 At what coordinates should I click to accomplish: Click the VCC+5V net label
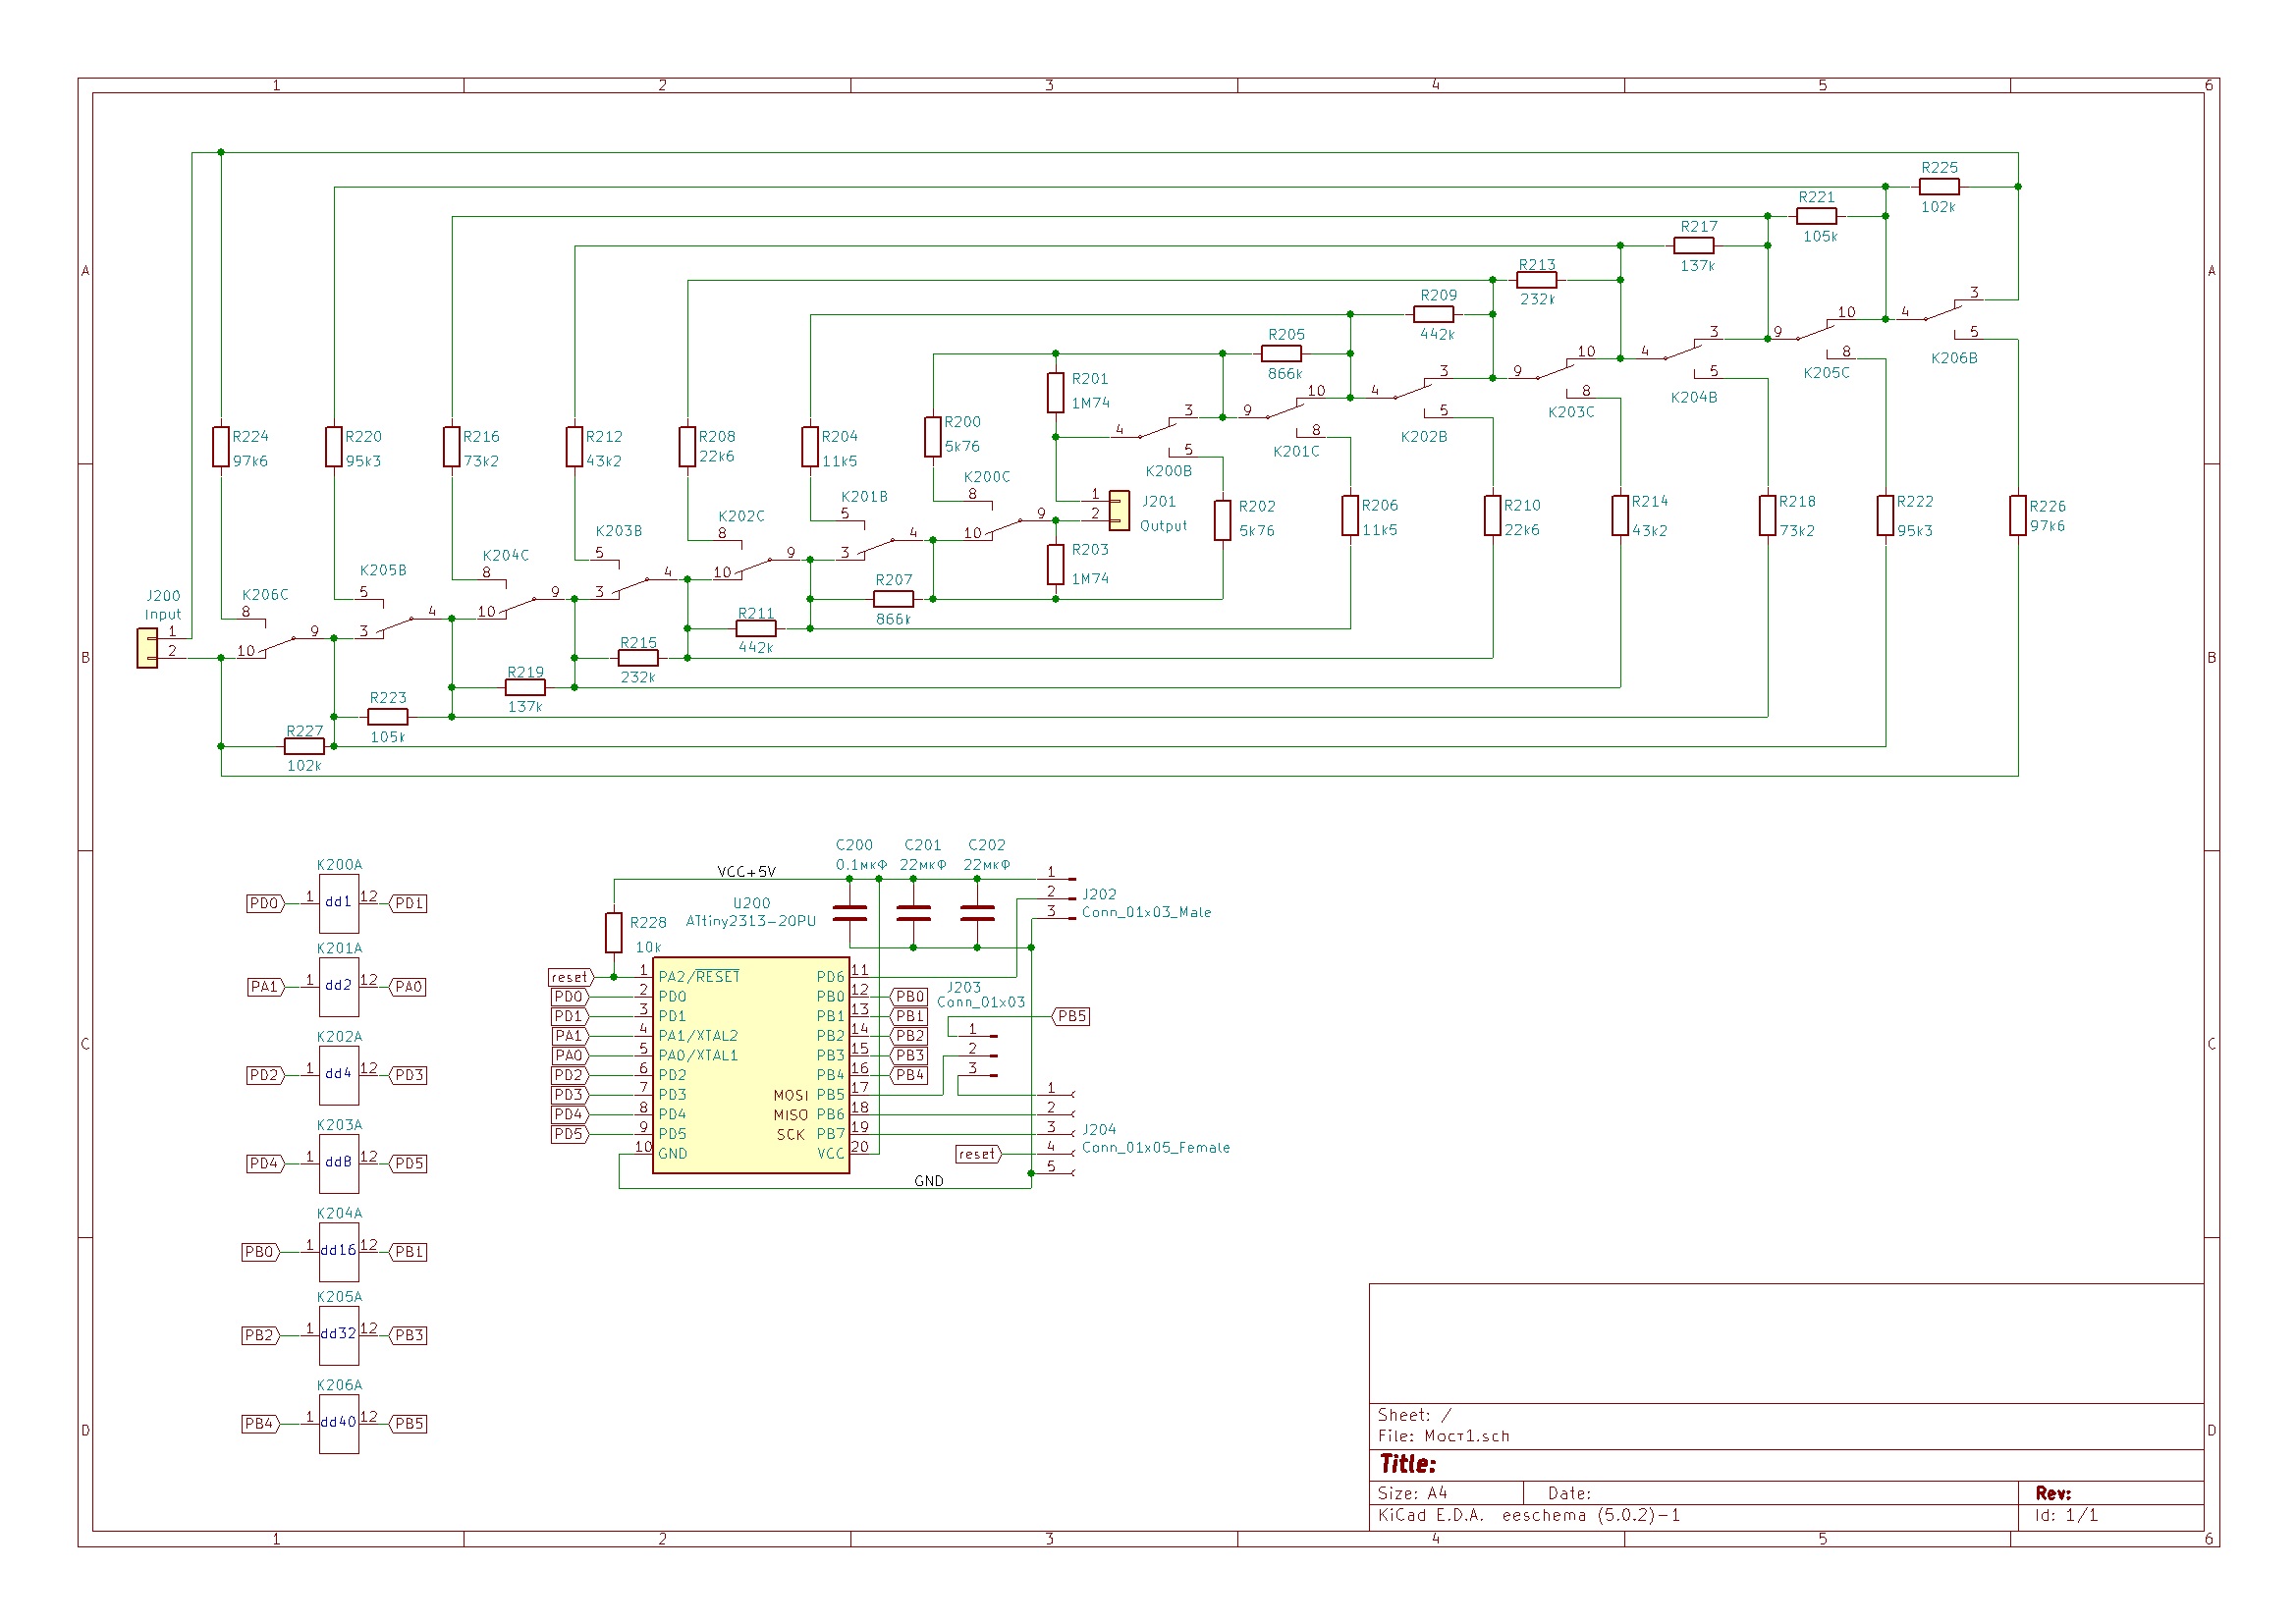(746, 872)
